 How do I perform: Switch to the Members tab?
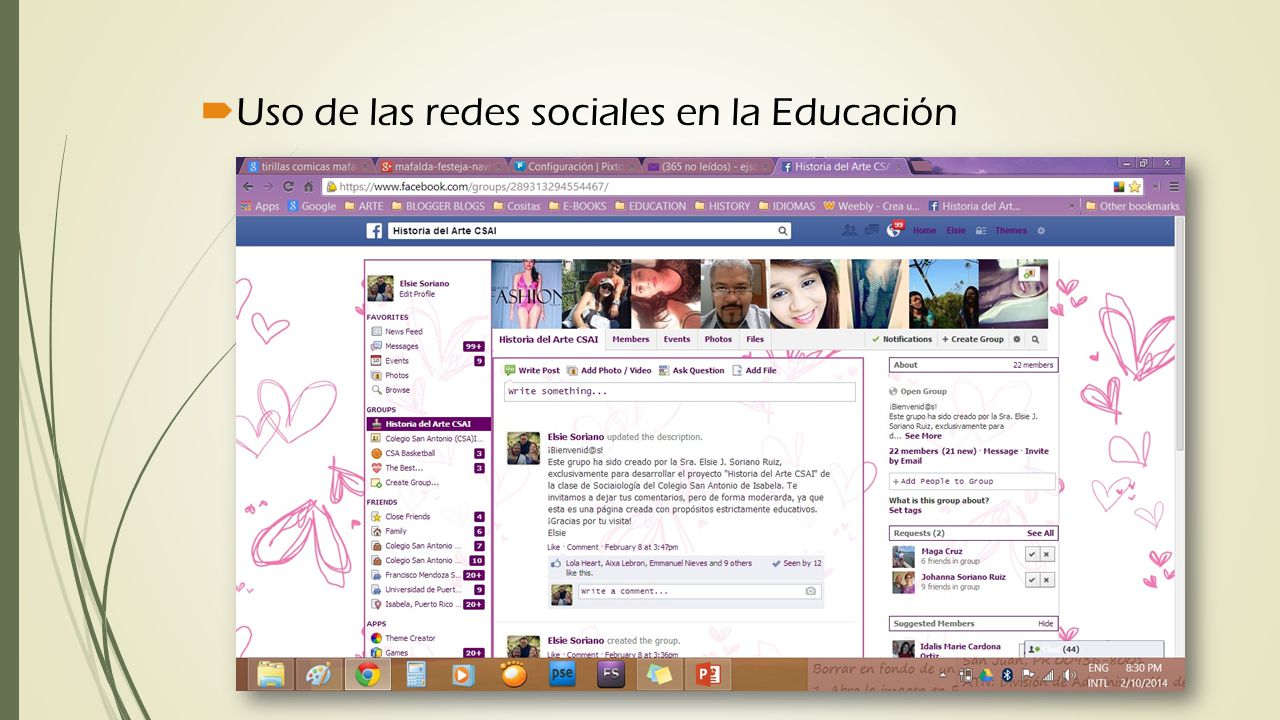point(631,339)
